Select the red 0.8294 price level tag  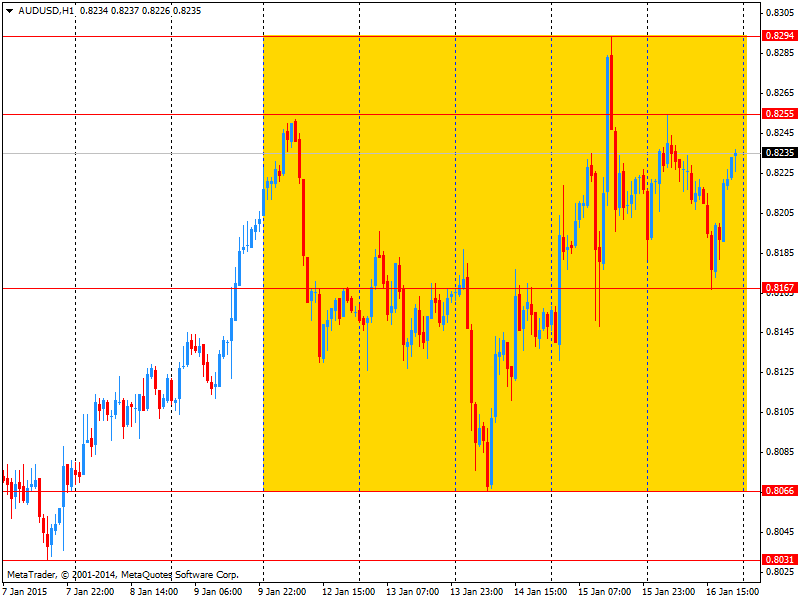pyautogui.click(x=779, y=36)
